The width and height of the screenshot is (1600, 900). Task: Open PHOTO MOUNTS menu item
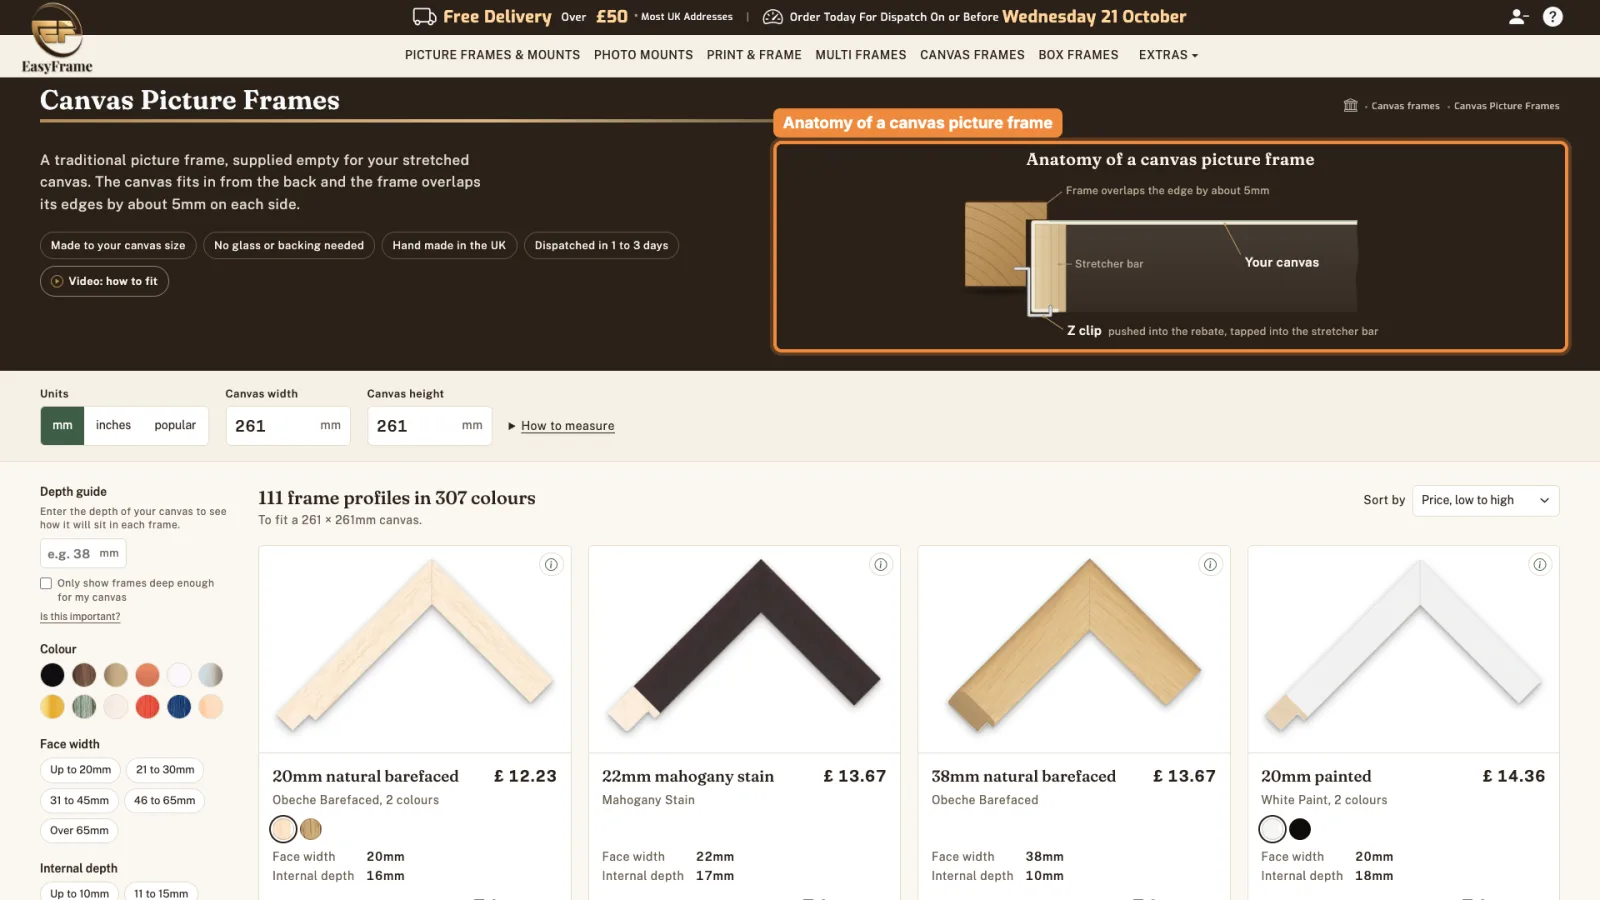point(643,55)
